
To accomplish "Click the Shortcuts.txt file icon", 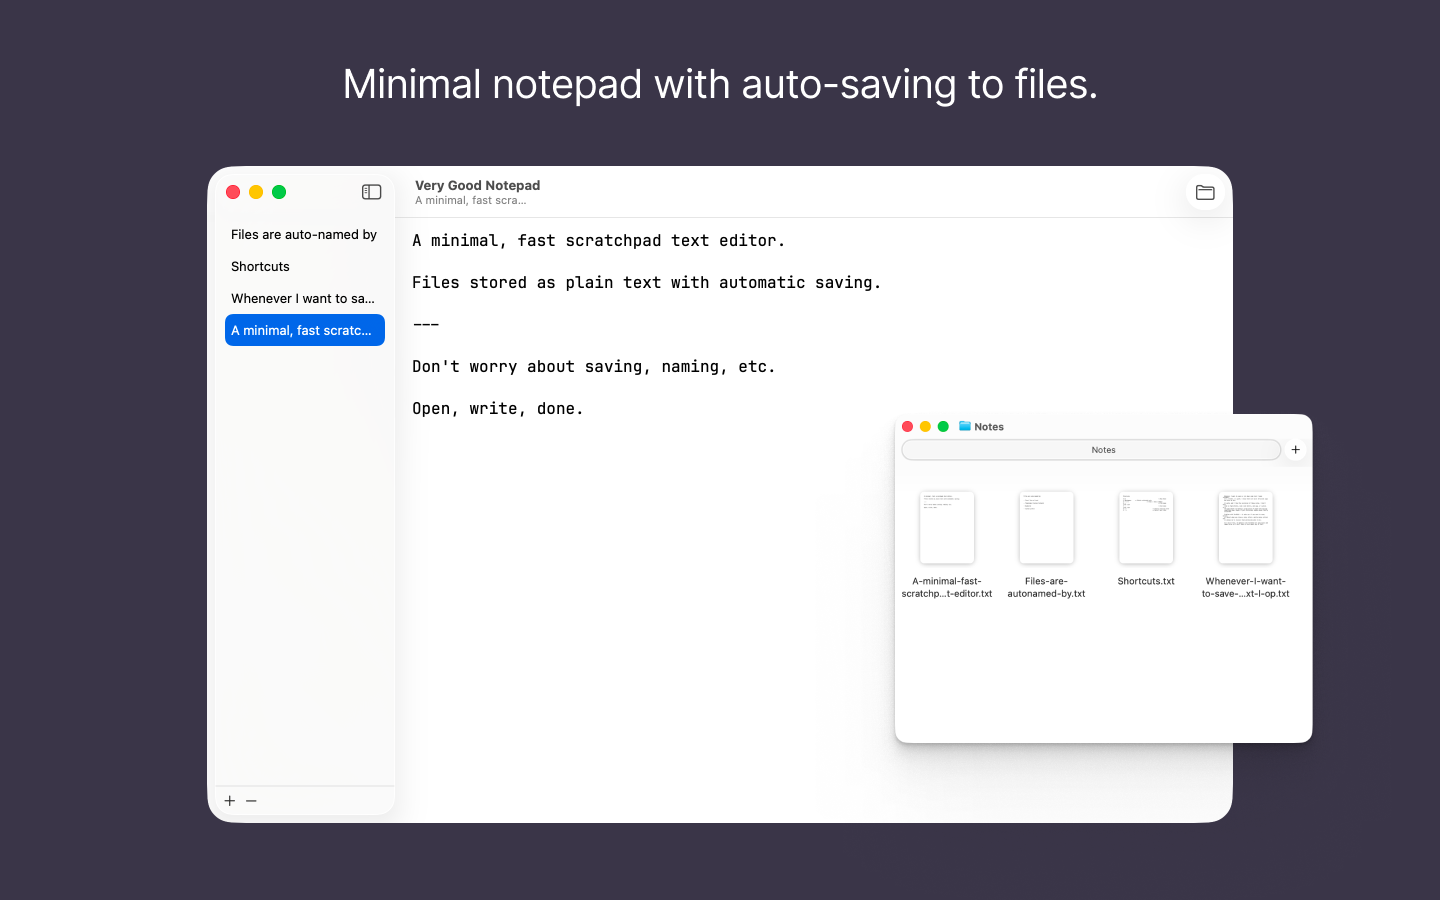I will click(x=1145, y=527).
